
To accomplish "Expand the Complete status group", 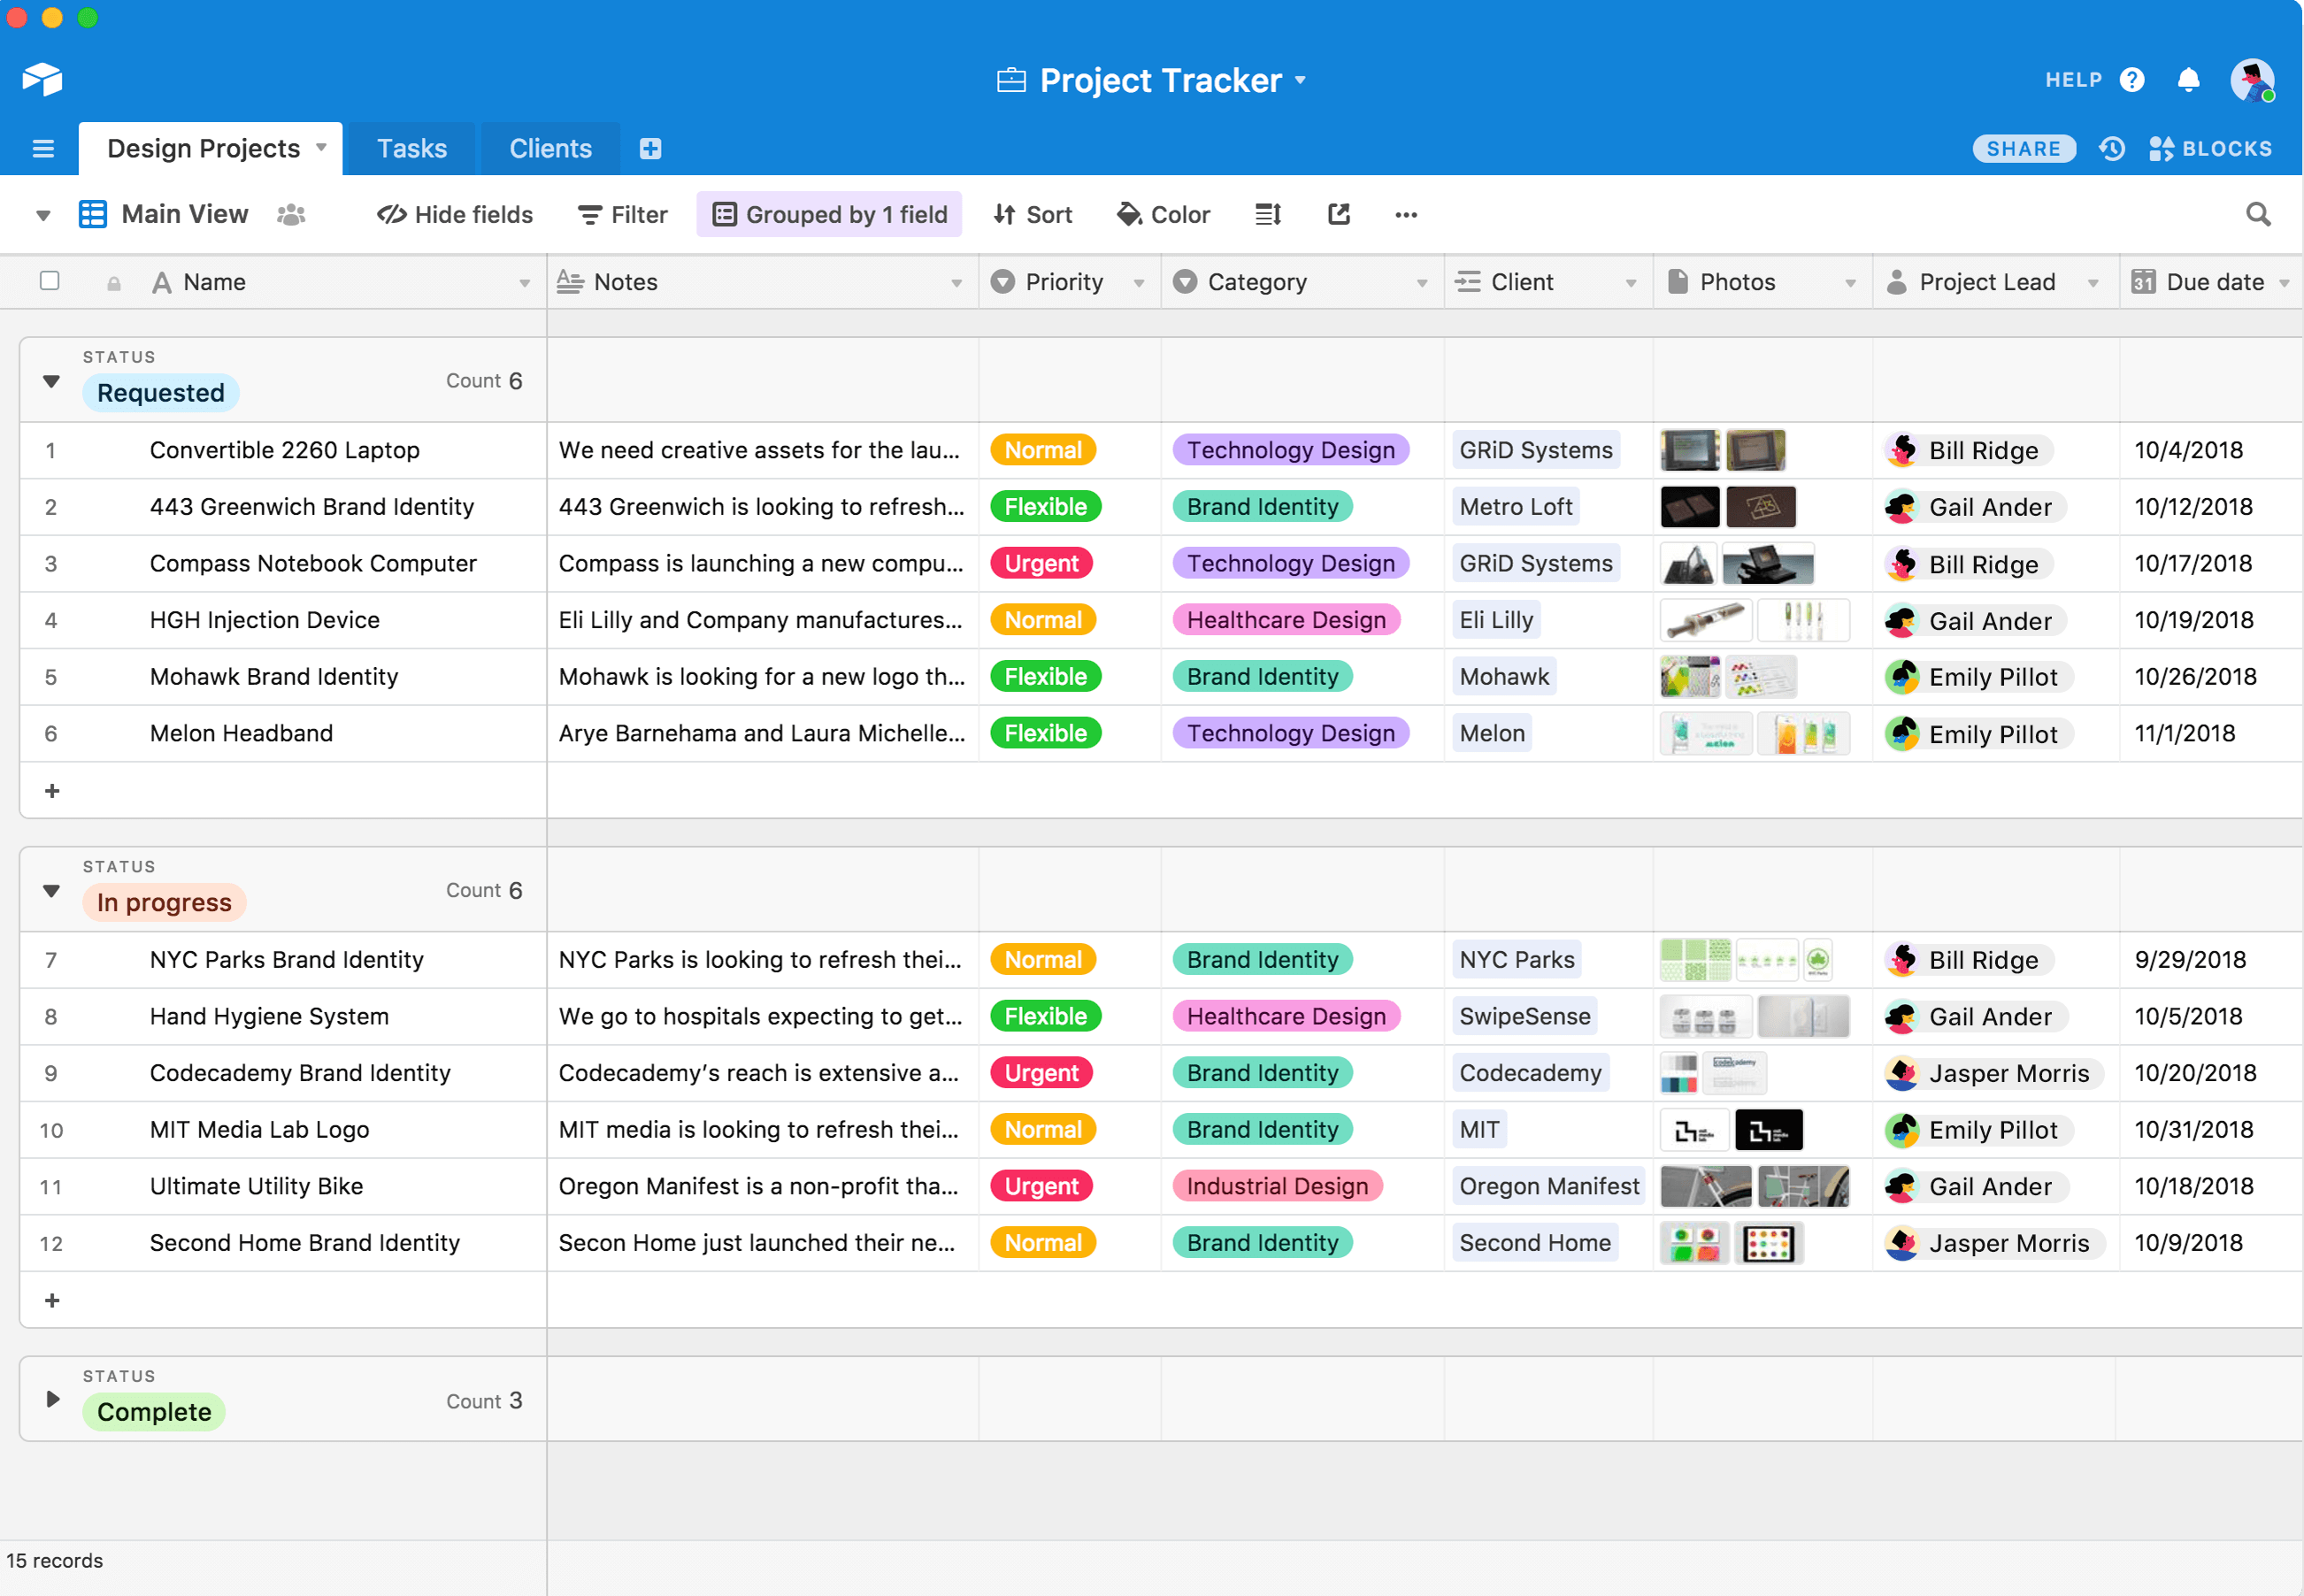I will coord(52,1398).
